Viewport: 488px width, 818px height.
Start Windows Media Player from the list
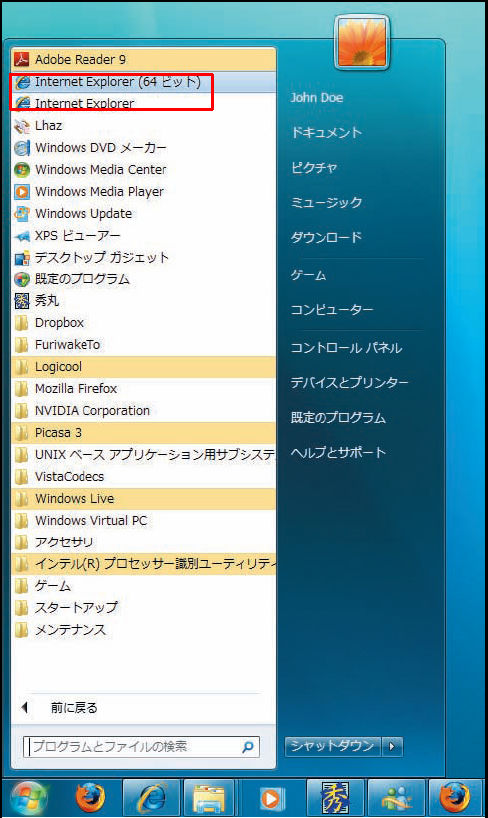coord(143,191)
